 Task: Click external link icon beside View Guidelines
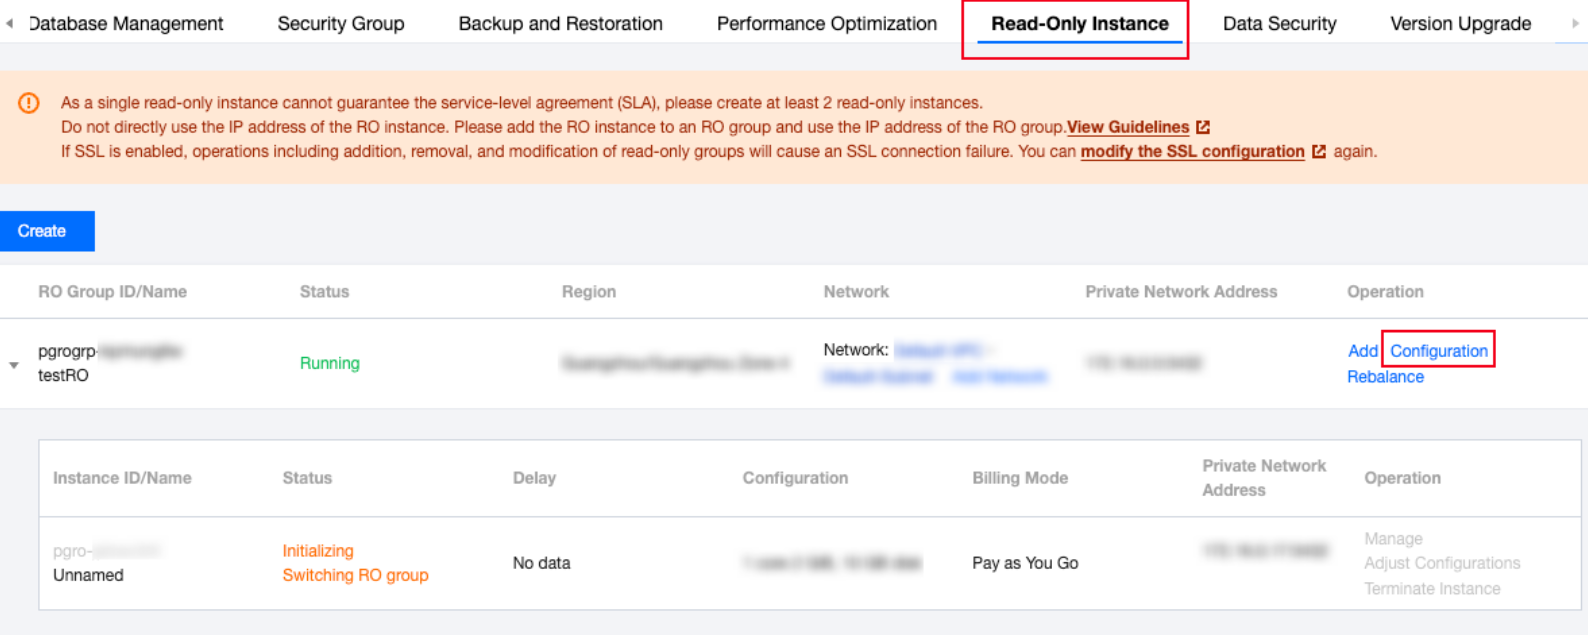tap(1203, 127)
